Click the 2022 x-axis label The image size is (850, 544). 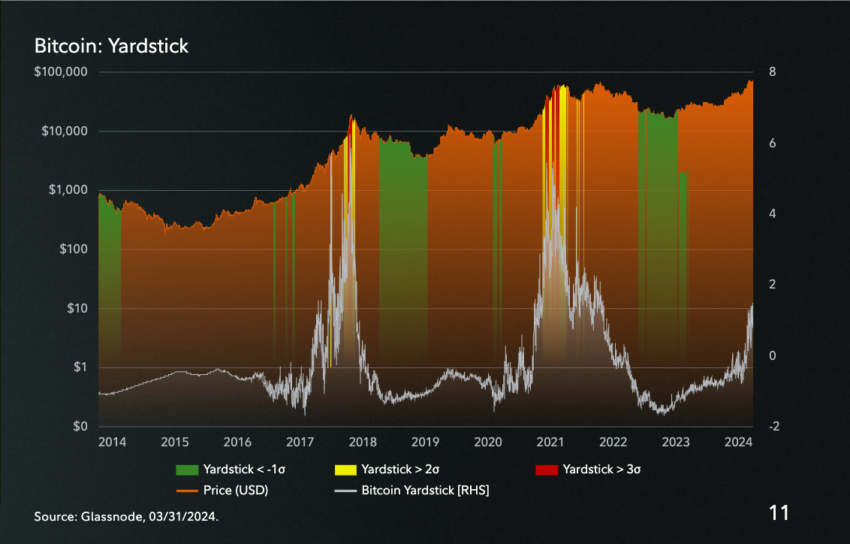(x=613, y=443)
